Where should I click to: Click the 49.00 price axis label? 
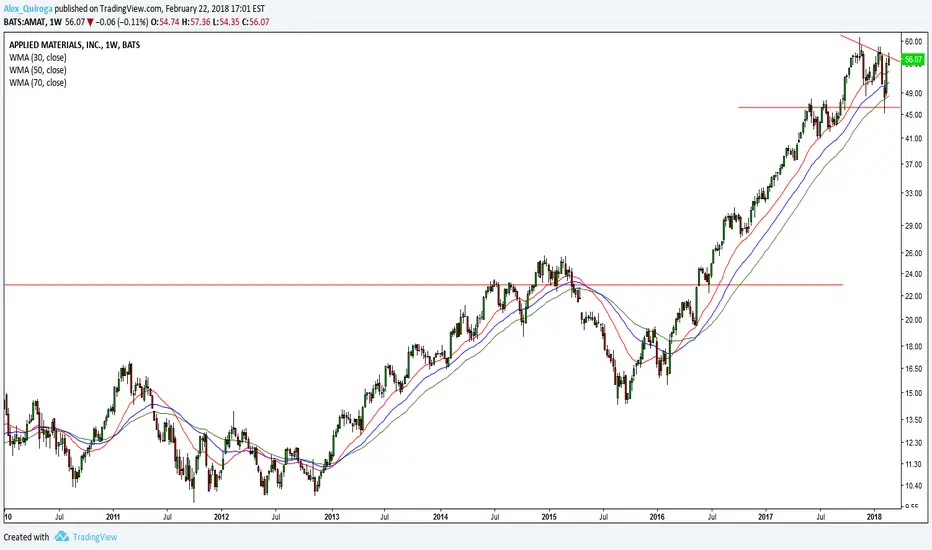coord(912,93)
